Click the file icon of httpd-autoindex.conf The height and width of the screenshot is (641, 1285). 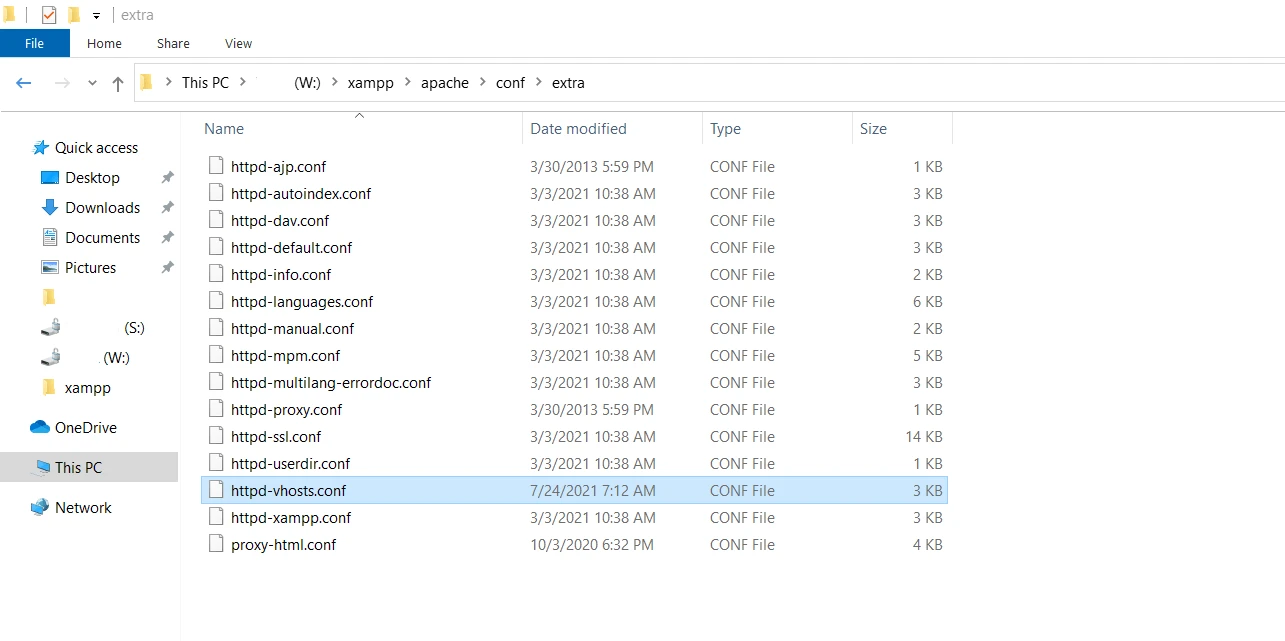tap(215, 193)
